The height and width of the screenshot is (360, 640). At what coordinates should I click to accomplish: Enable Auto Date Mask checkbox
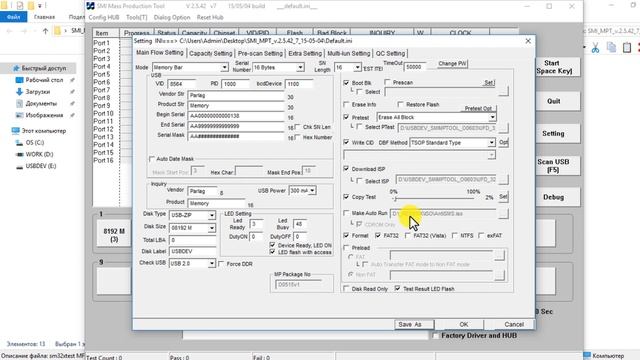pos(152,159)
